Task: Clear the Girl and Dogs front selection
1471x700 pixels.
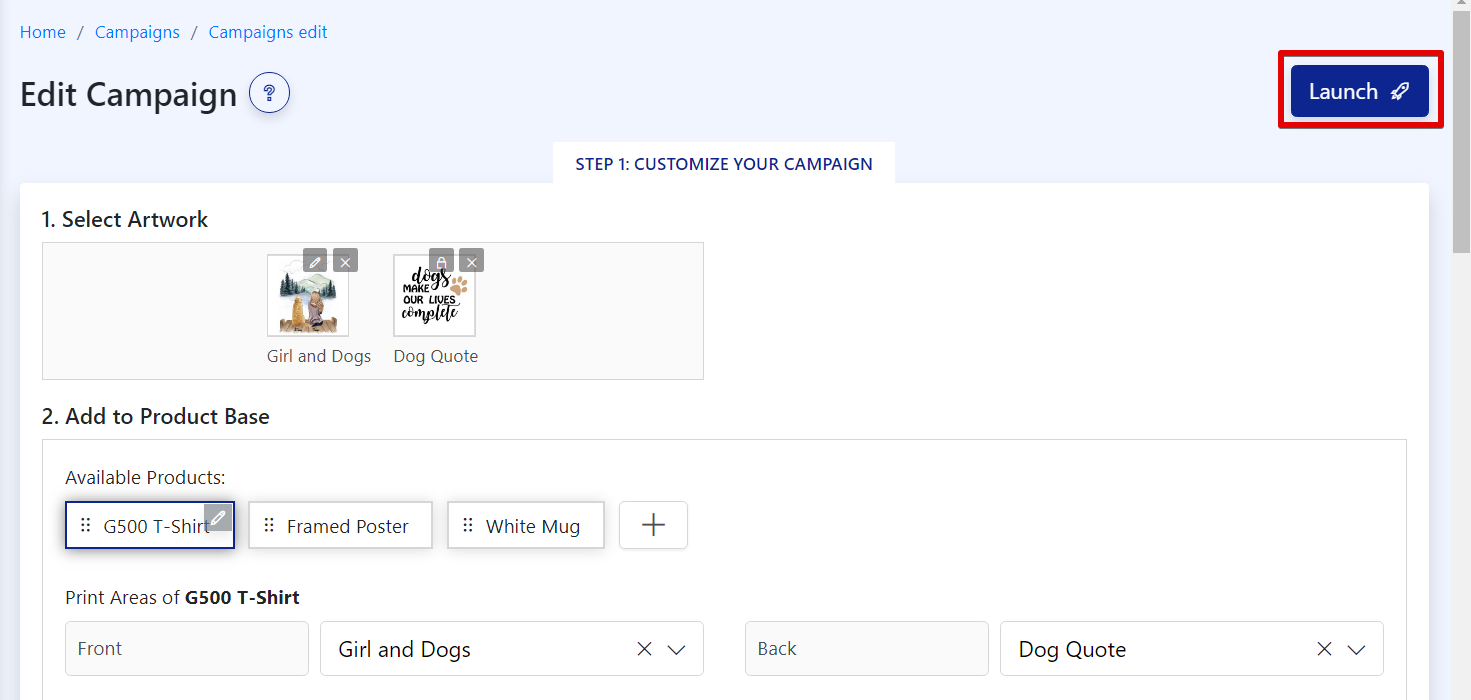Action: [644, 649]
